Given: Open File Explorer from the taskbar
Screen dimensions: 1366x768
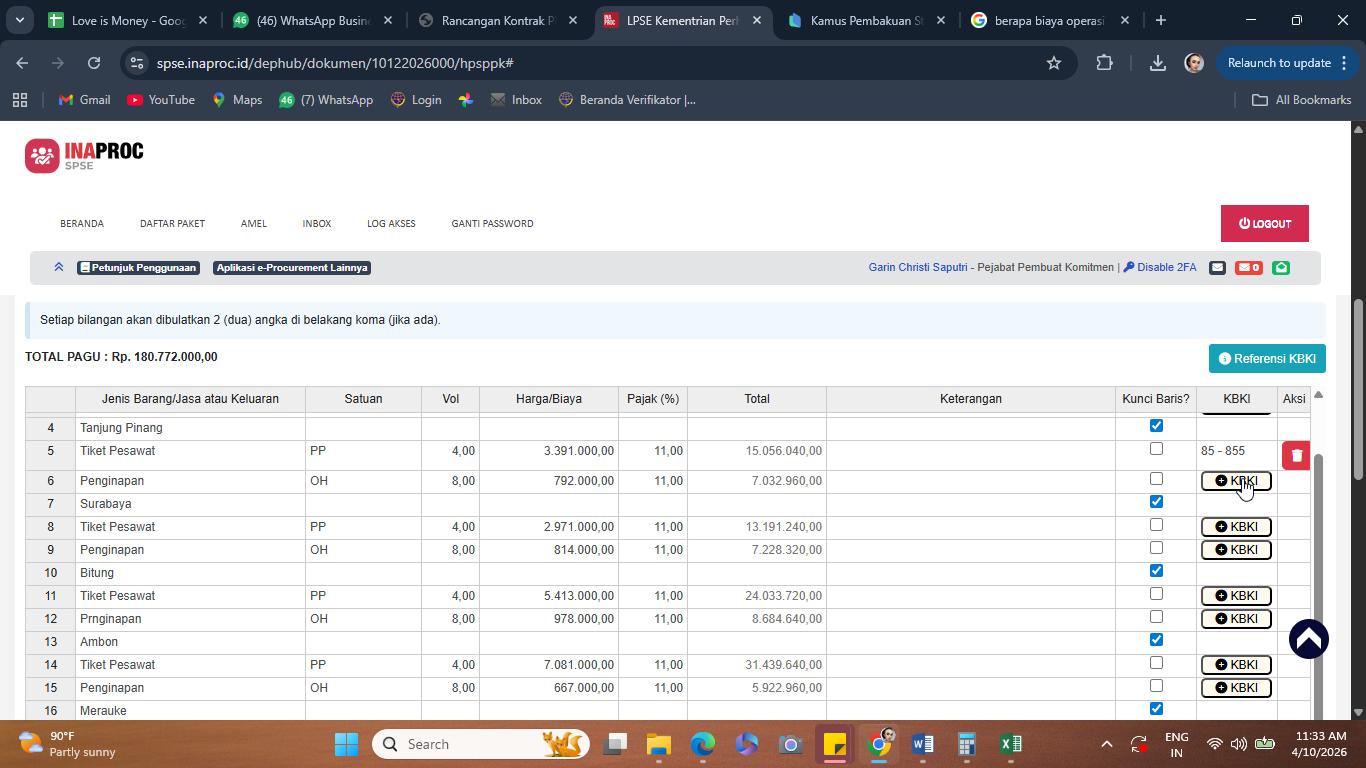Looking at the screenshot, I should (x=658, y=744).
